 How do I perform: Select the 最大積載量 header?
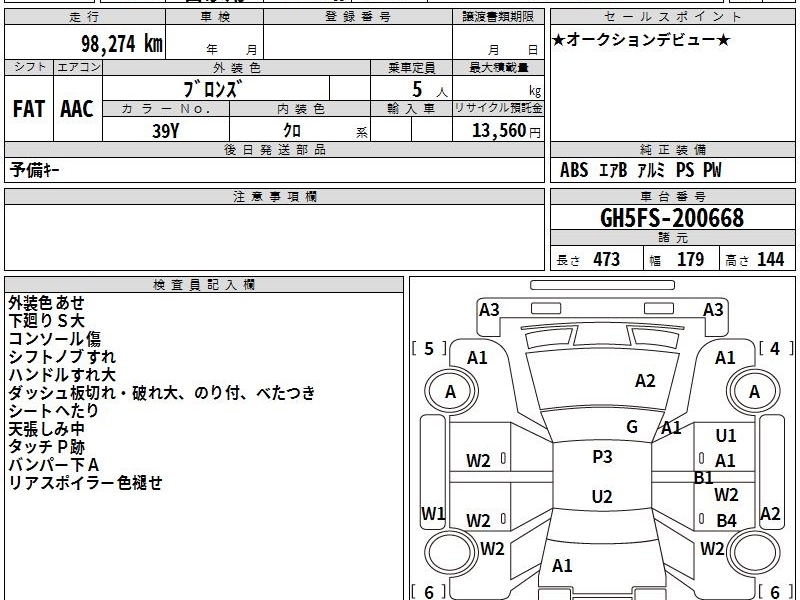click(x=498, y=67)
